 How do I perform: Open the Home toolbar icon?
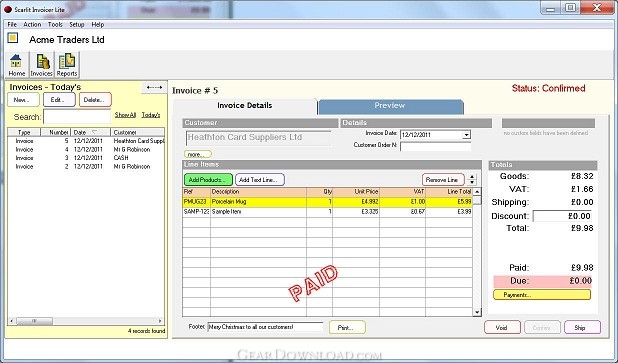pos(17,65)
